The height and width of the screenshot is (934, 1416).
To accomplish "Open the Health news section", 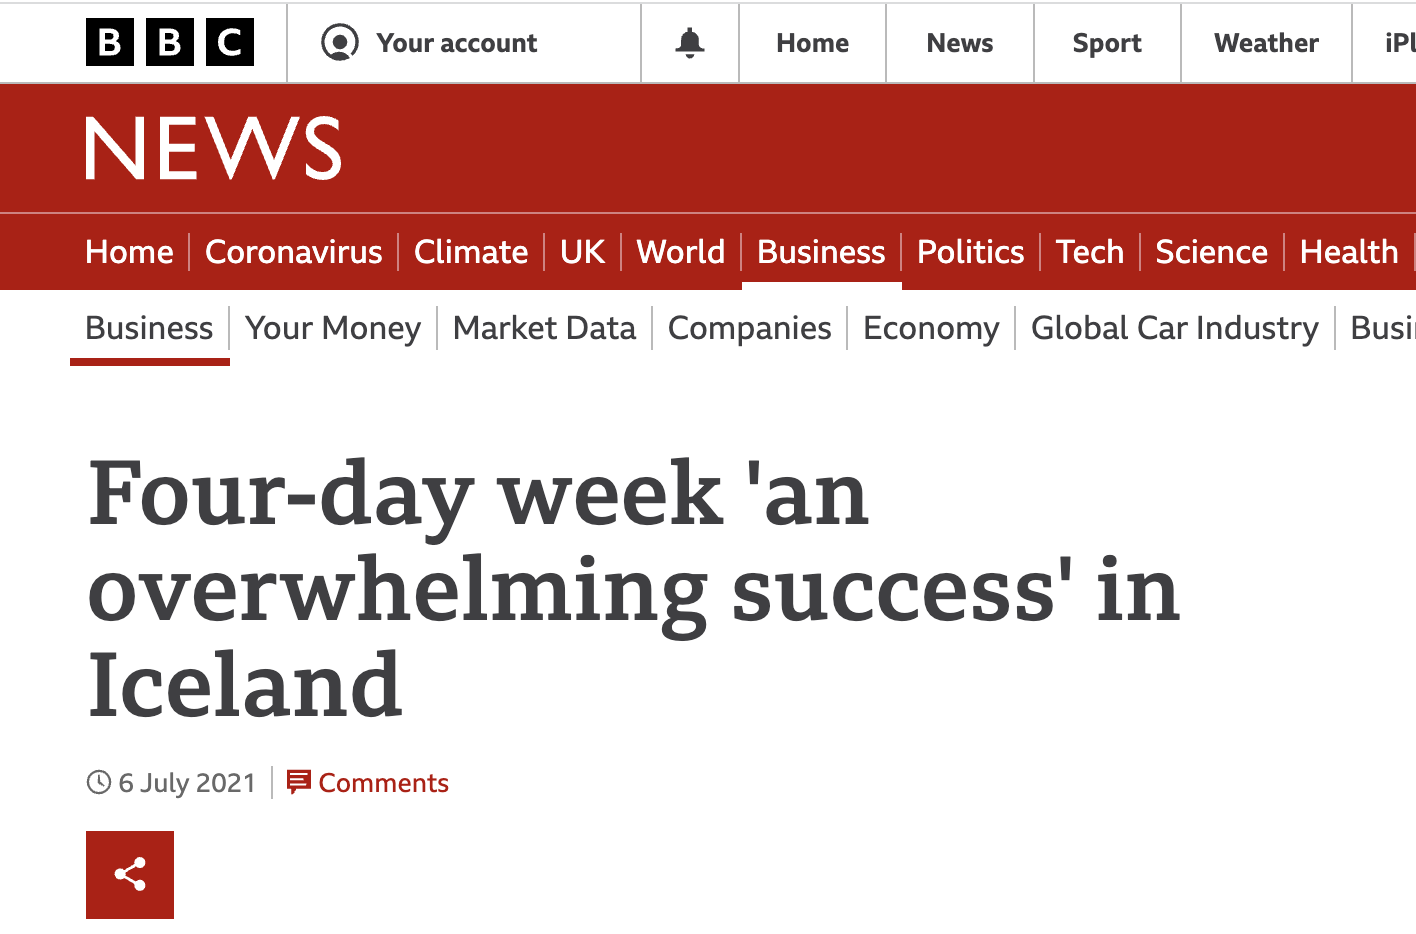I will click(x=1349, y=252).
